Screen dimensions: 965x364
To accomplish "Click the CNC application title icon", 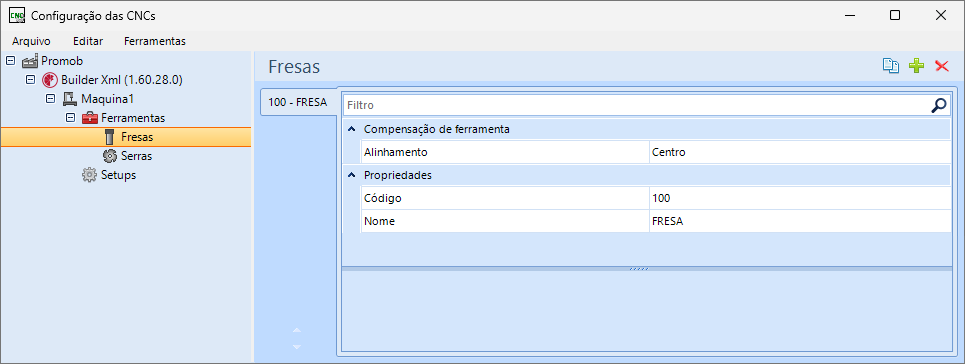I will pos(17,15).
